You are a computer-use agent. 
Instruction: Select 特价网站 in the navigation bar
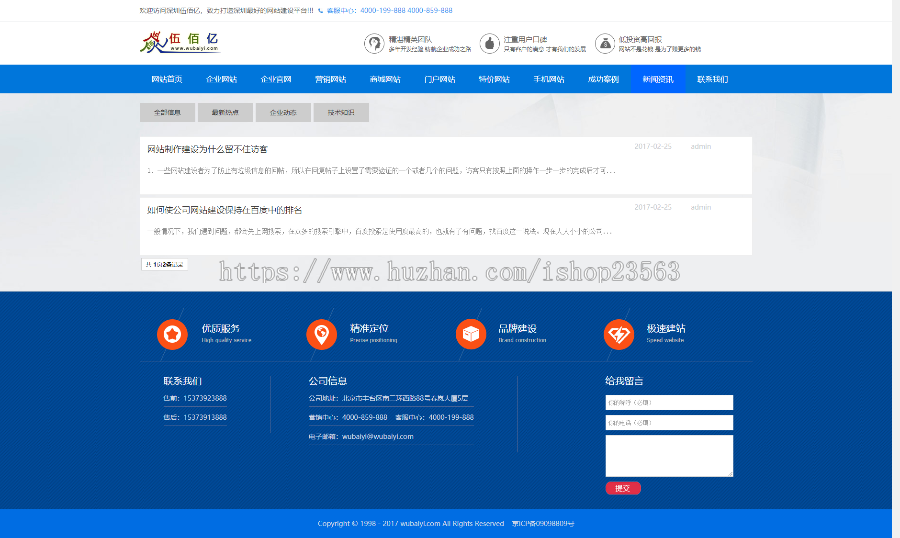tap(494, 79)
